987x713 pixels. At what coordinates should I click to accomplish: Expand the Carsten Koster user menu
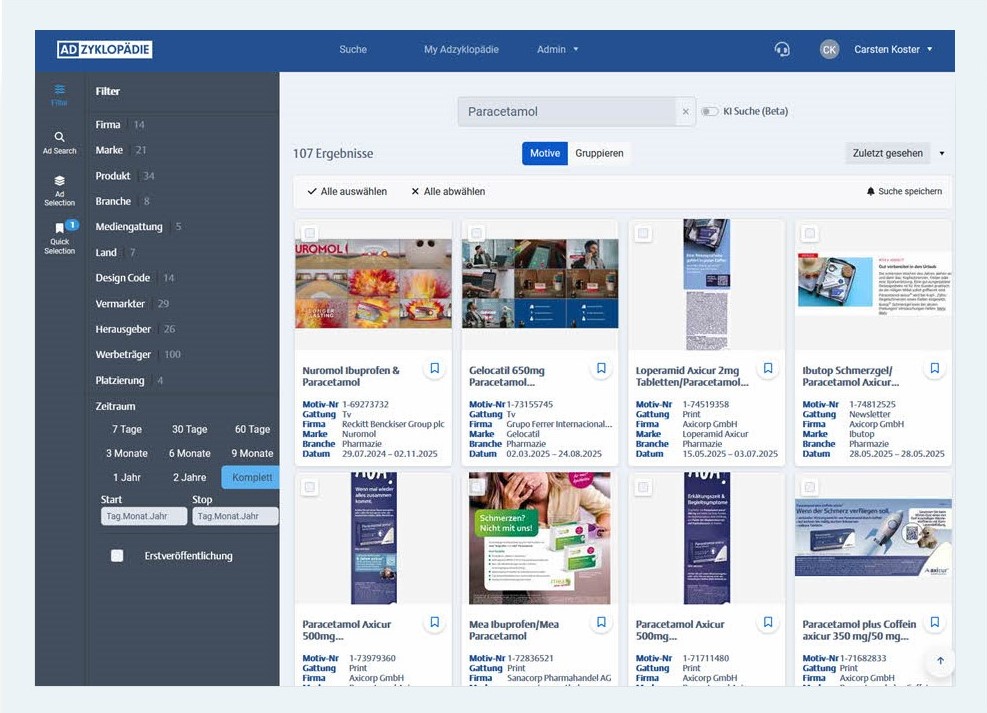tap(892, 50)
